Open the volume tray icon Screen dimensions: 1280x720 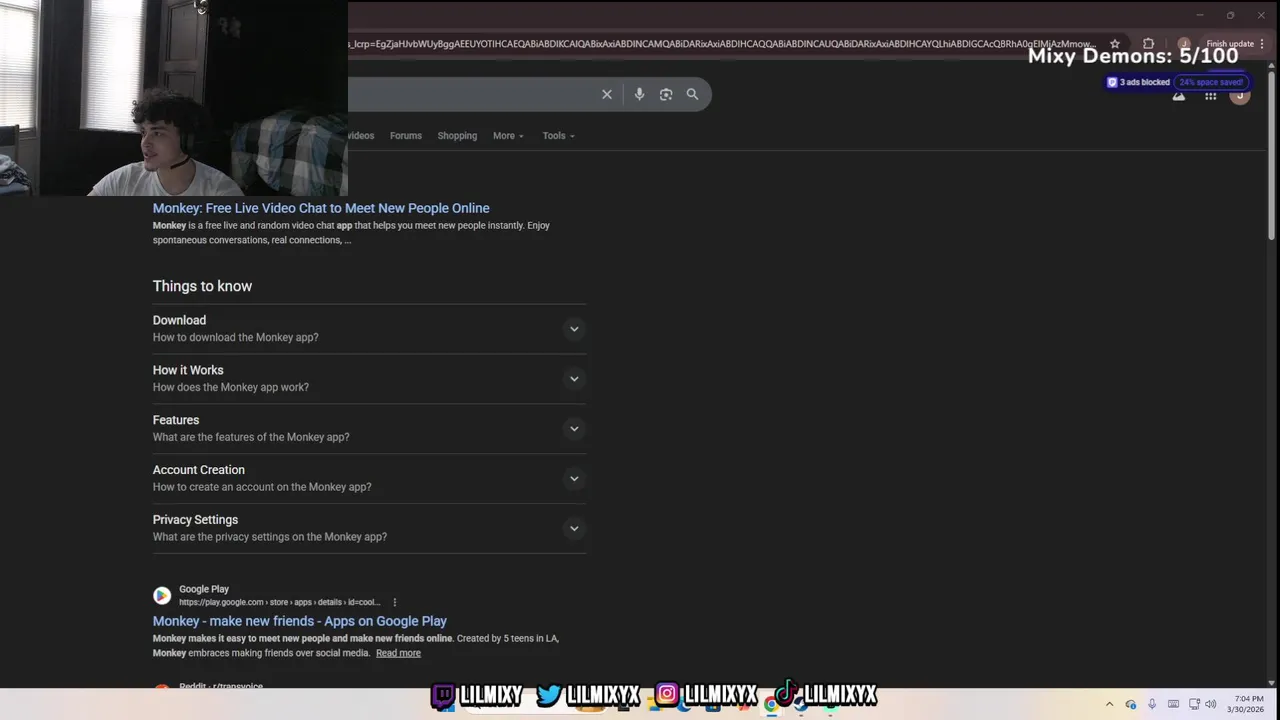point(1211,704)
